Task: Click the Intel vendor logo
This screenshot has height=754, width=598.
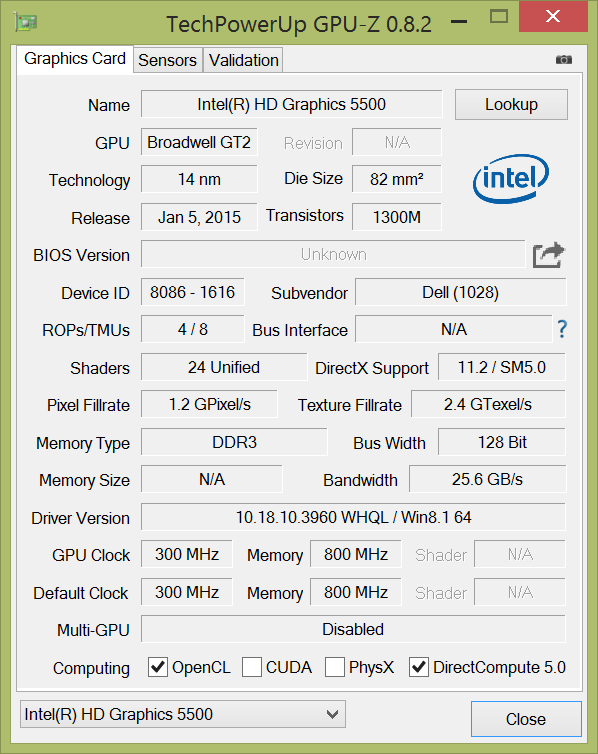Action: 511,178
